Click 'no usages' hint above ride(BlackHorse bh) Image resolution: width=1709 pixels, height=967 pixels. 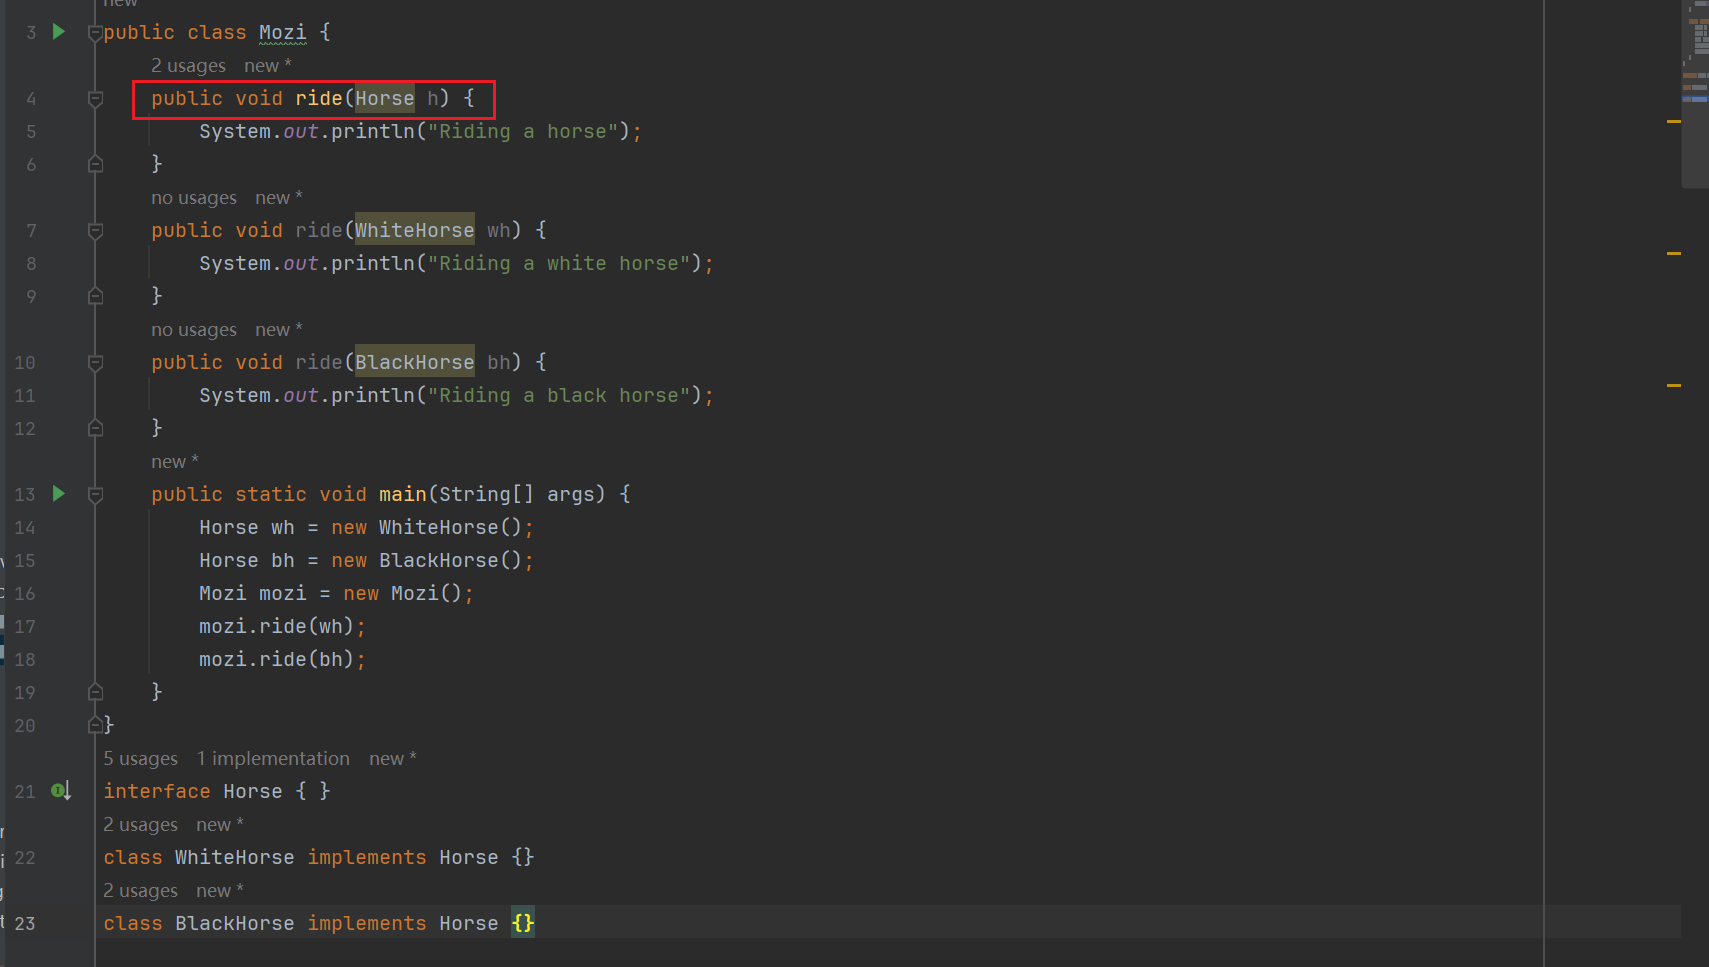pyautogui.click(x=194, y=330)
